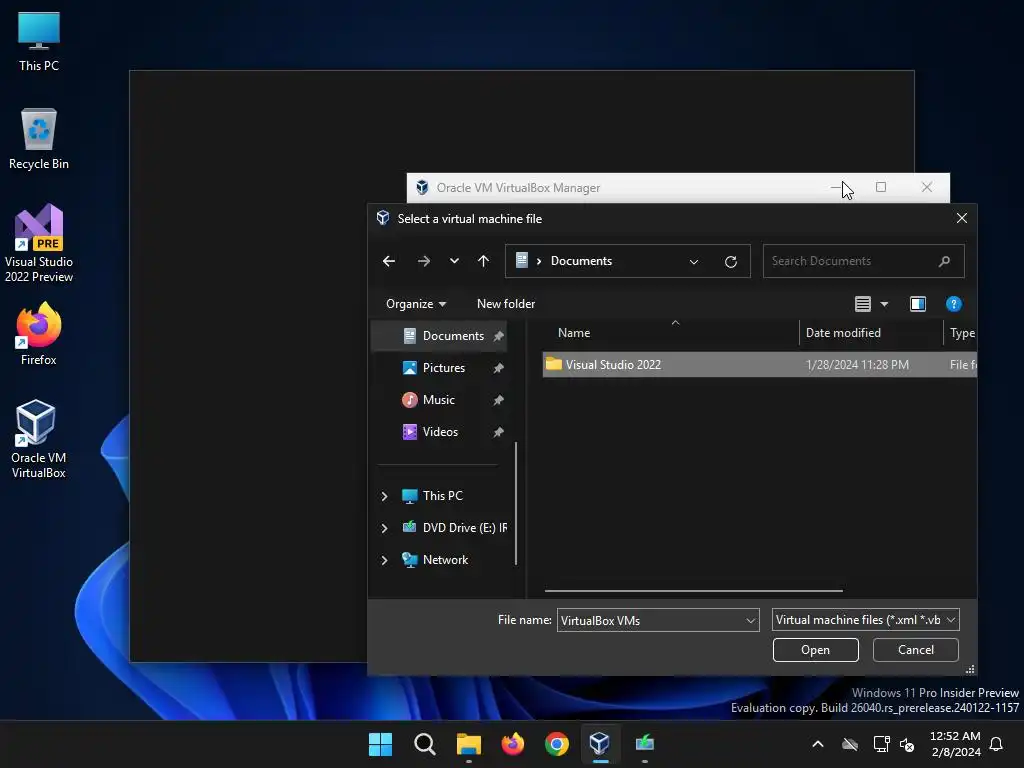The height and width of the screenshot is (768, 1024).
Task: Open Google Chrome from the taskbar
Action: pyautogui.click(x=556, y=744)
